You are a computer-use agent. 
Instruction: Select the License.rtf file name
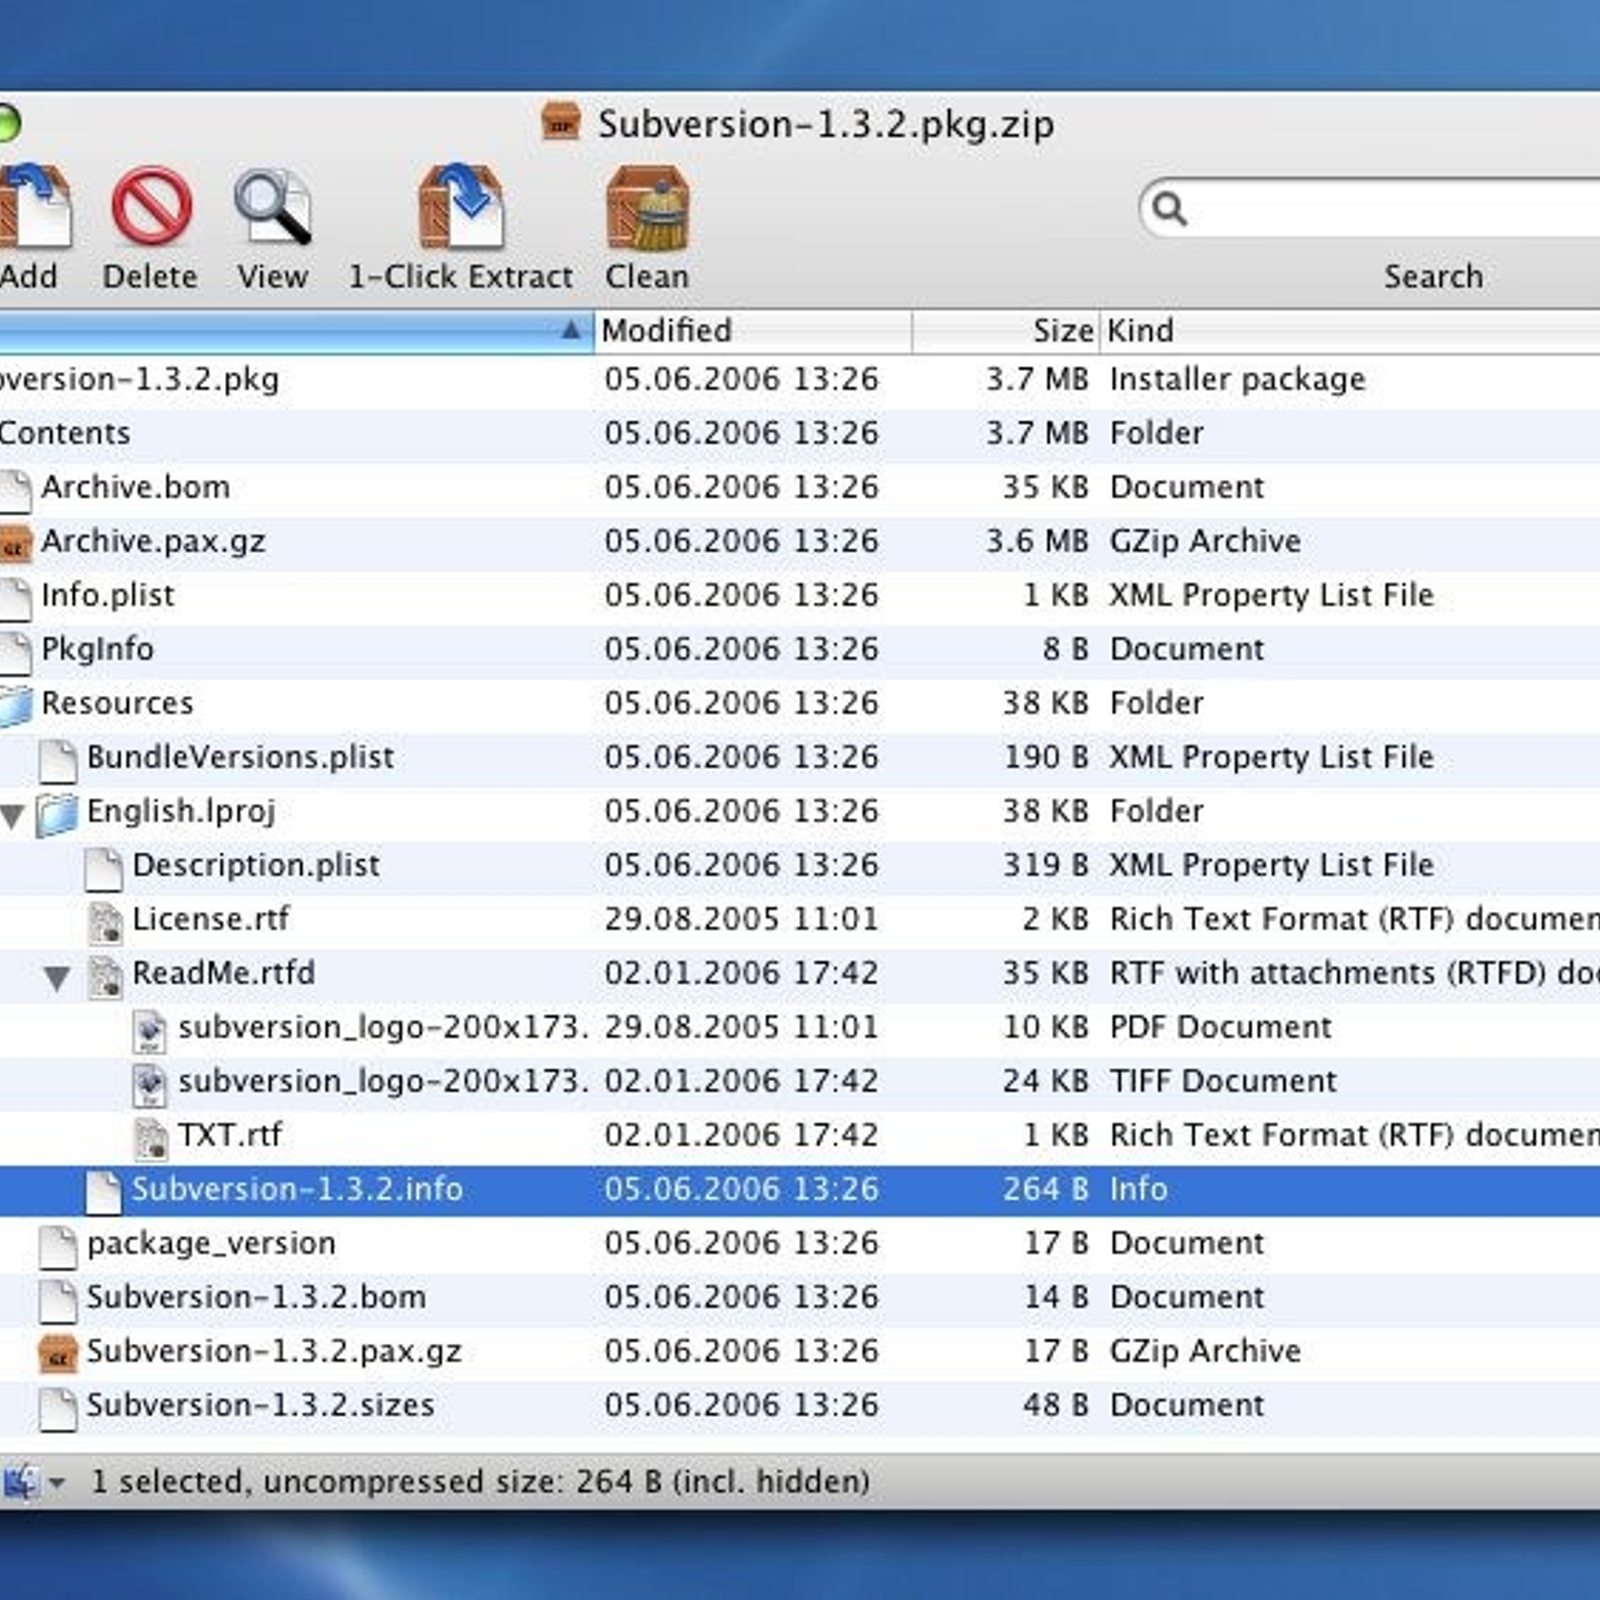(211, 919)
